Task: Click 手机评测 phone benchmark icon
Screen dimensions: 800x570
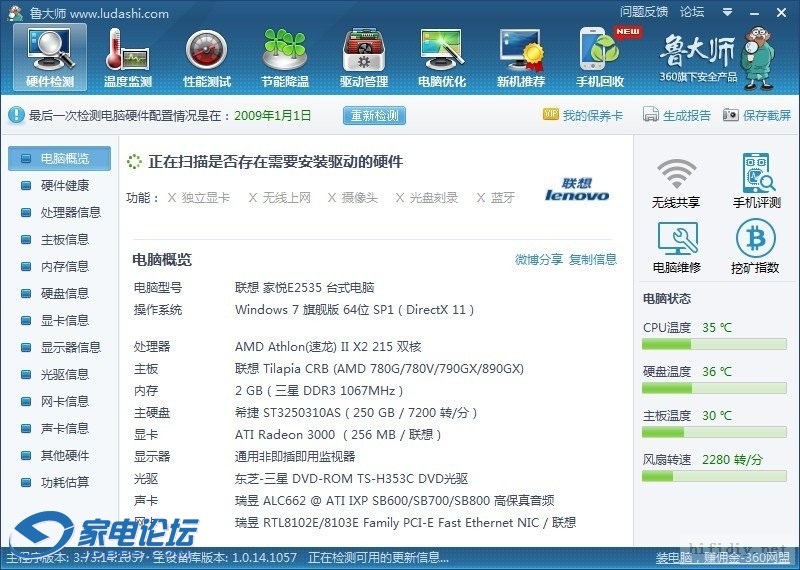Action: coord(757,181)
